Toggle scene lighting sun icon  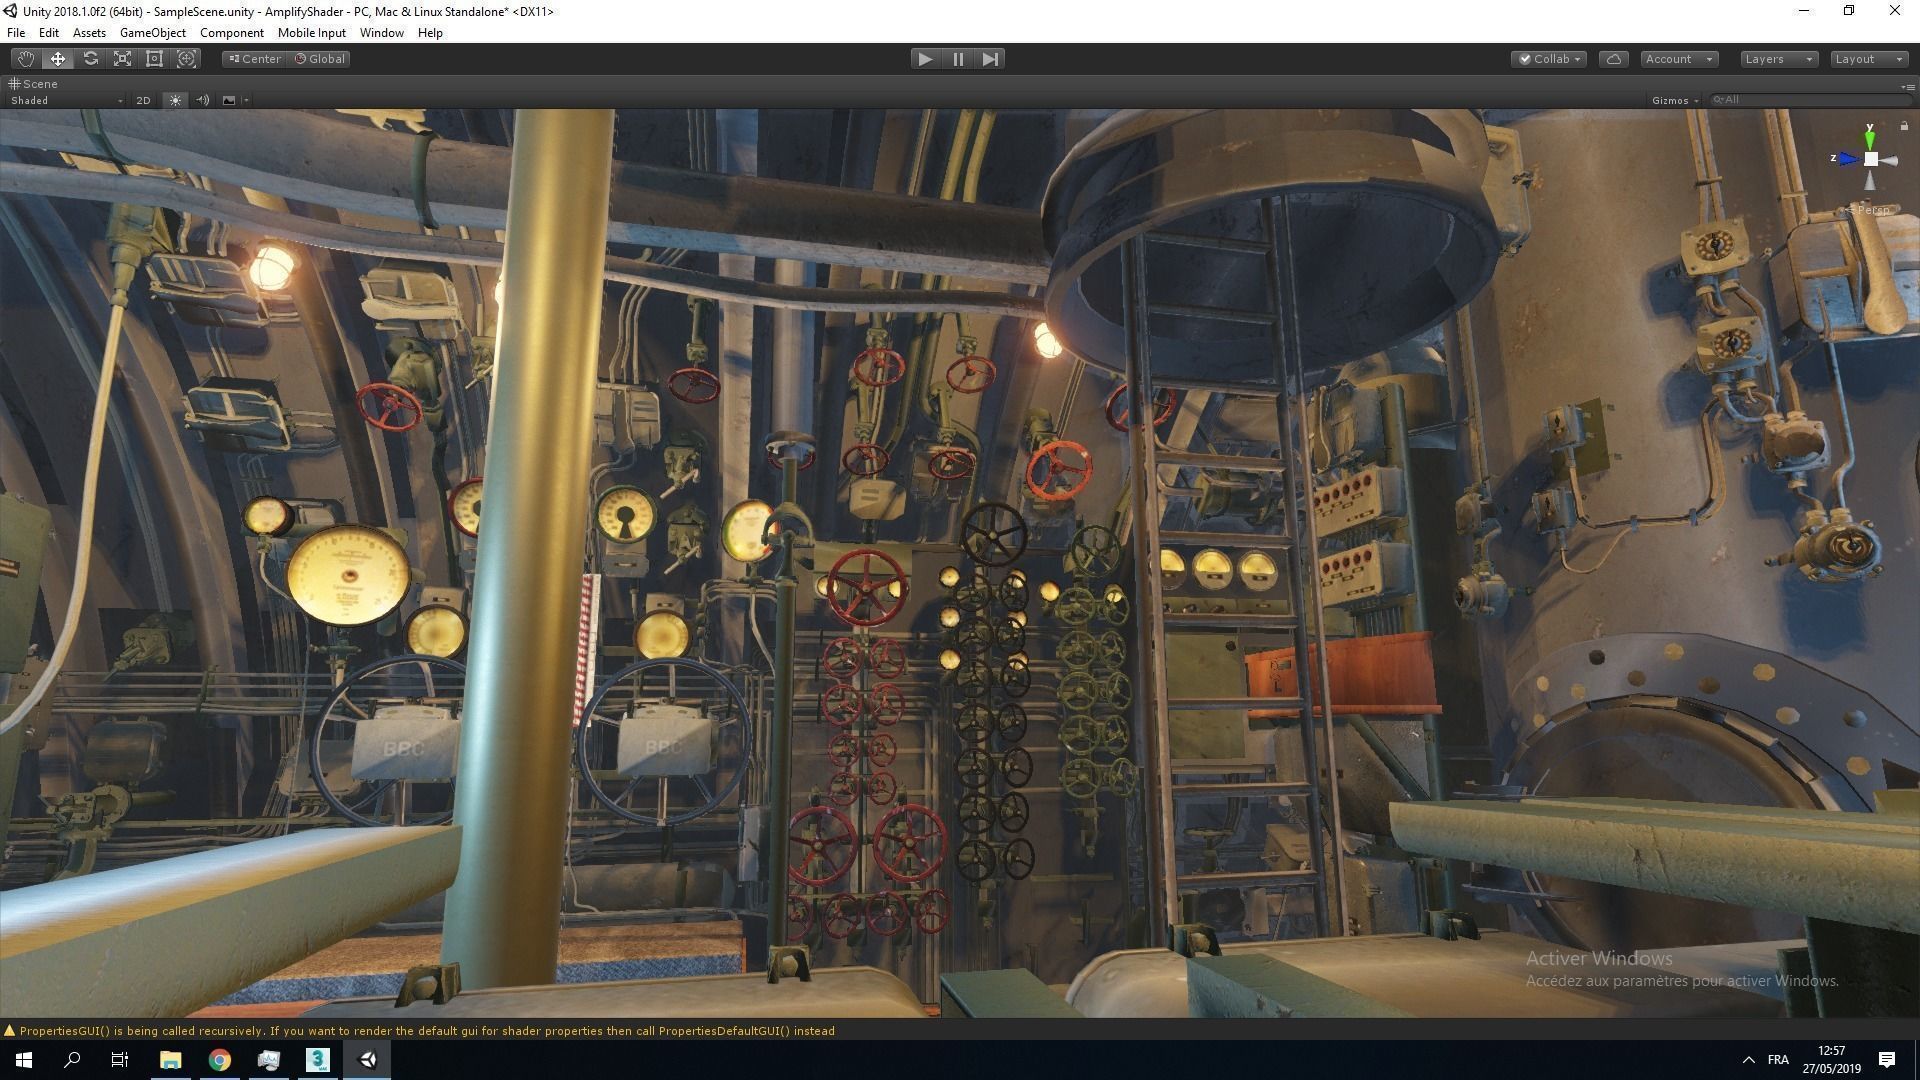click(175, 100)
